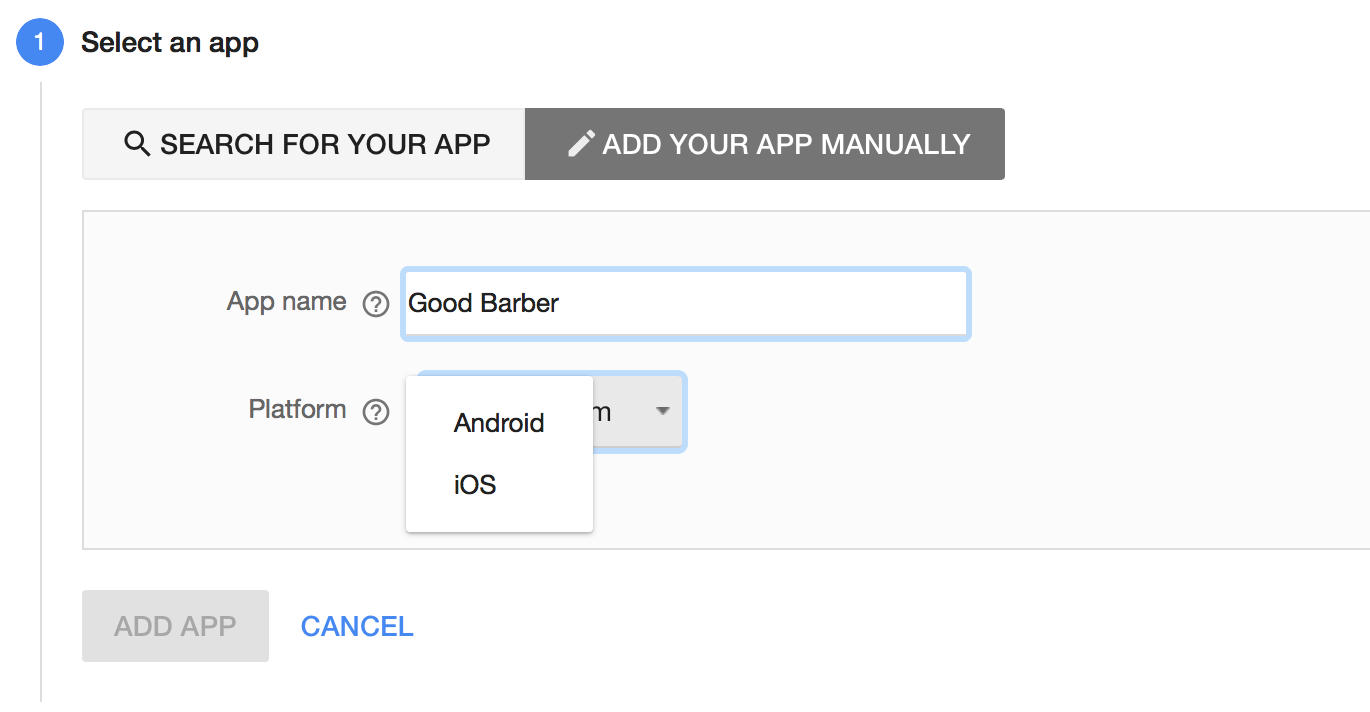
Task: Open the App name help icon
Action: pos(376,304)
